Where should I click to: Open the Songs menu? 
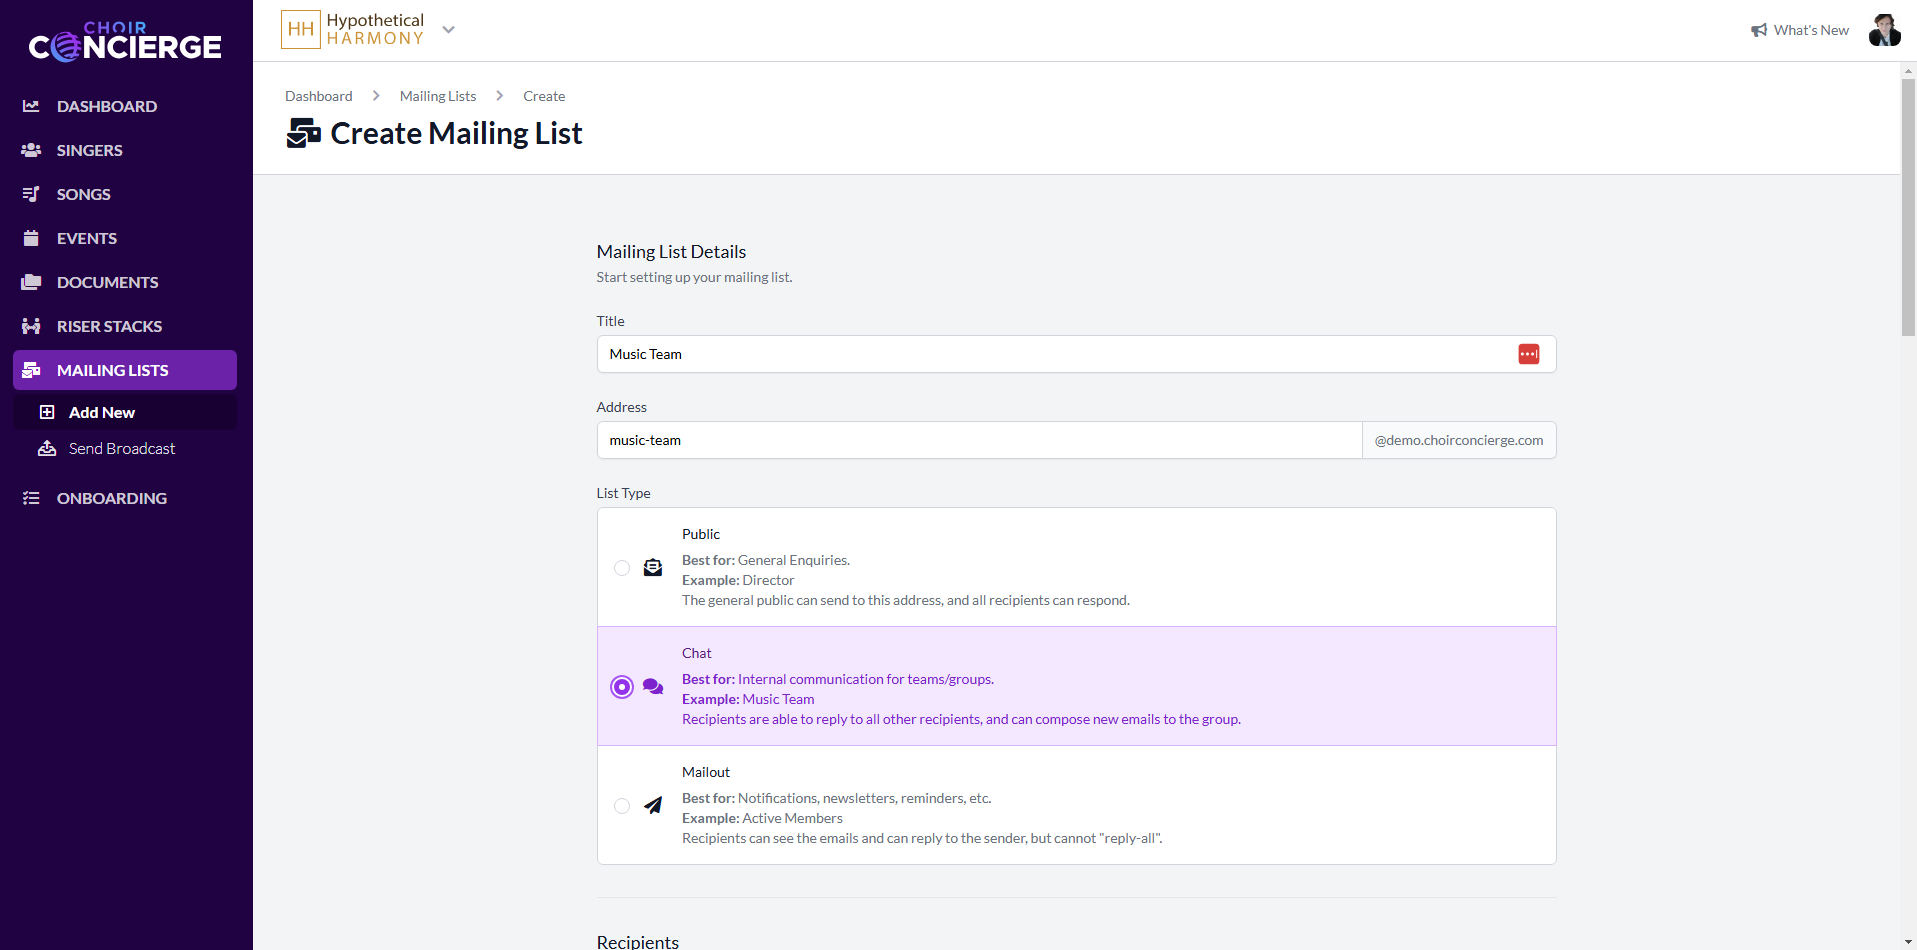click(x=125, y=194)
